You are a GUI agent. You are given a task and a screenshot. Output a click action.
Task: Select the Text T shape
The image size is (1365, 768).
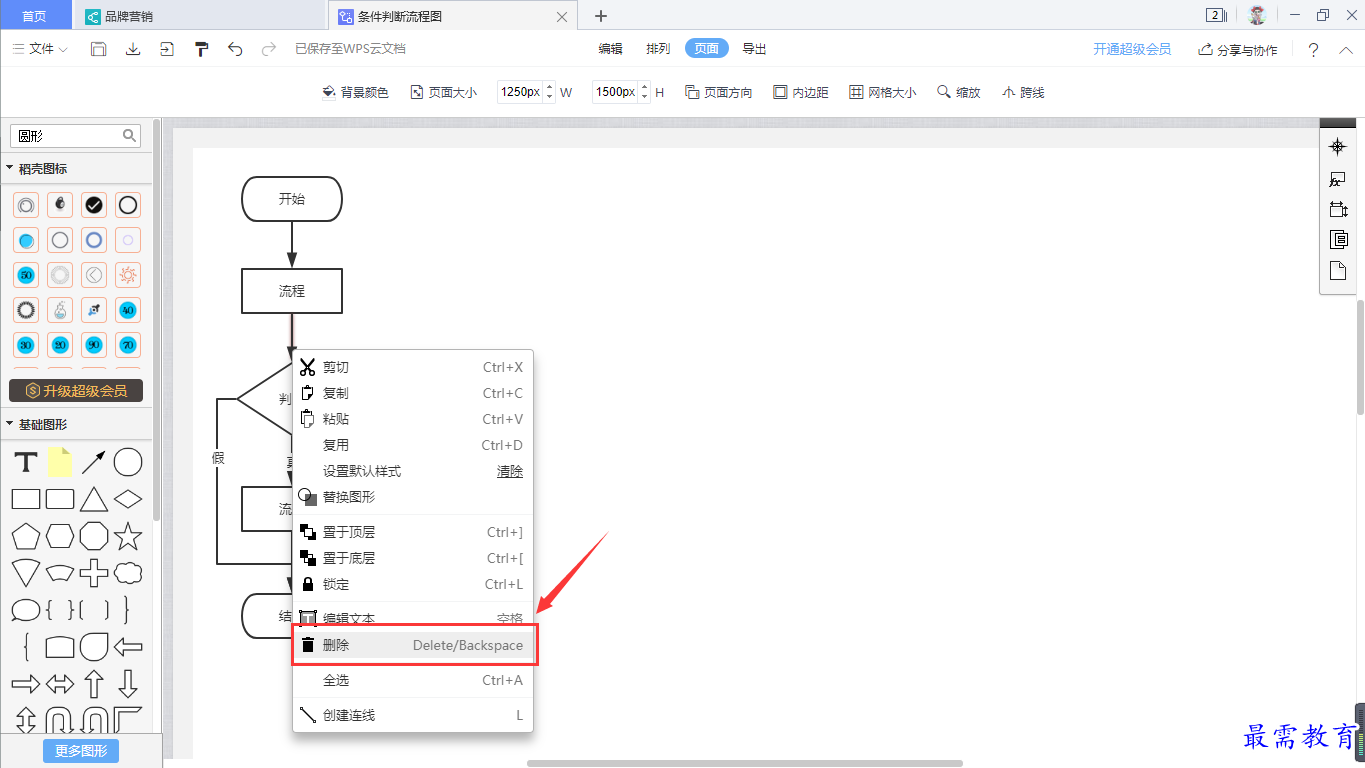pos(26,462)
